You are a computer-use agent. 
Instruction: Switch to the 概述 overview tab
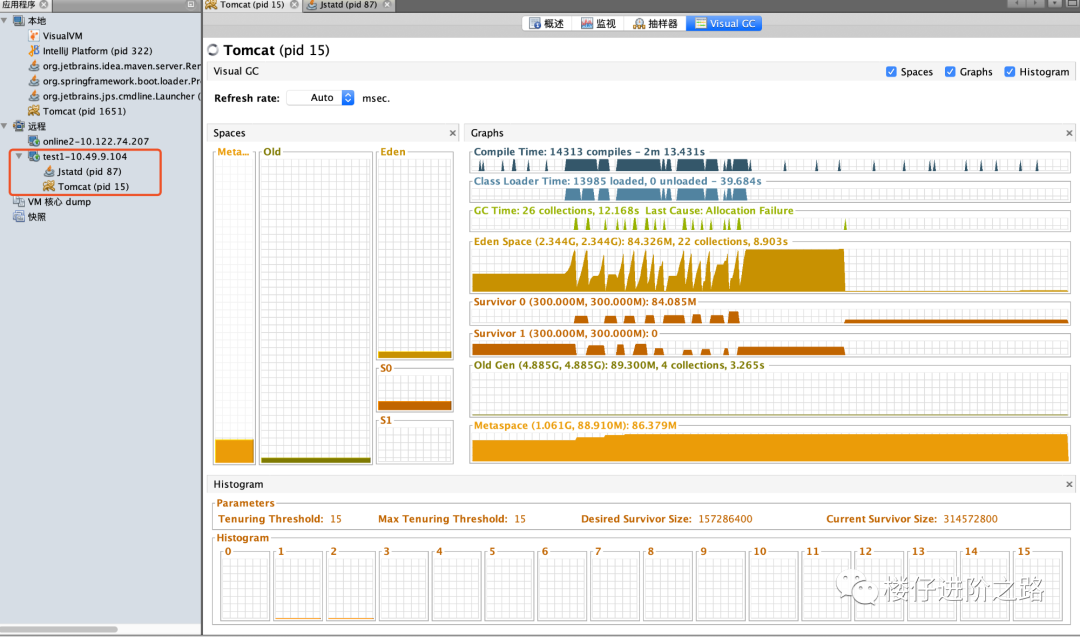pyautogui.click(x=547, y=23)
